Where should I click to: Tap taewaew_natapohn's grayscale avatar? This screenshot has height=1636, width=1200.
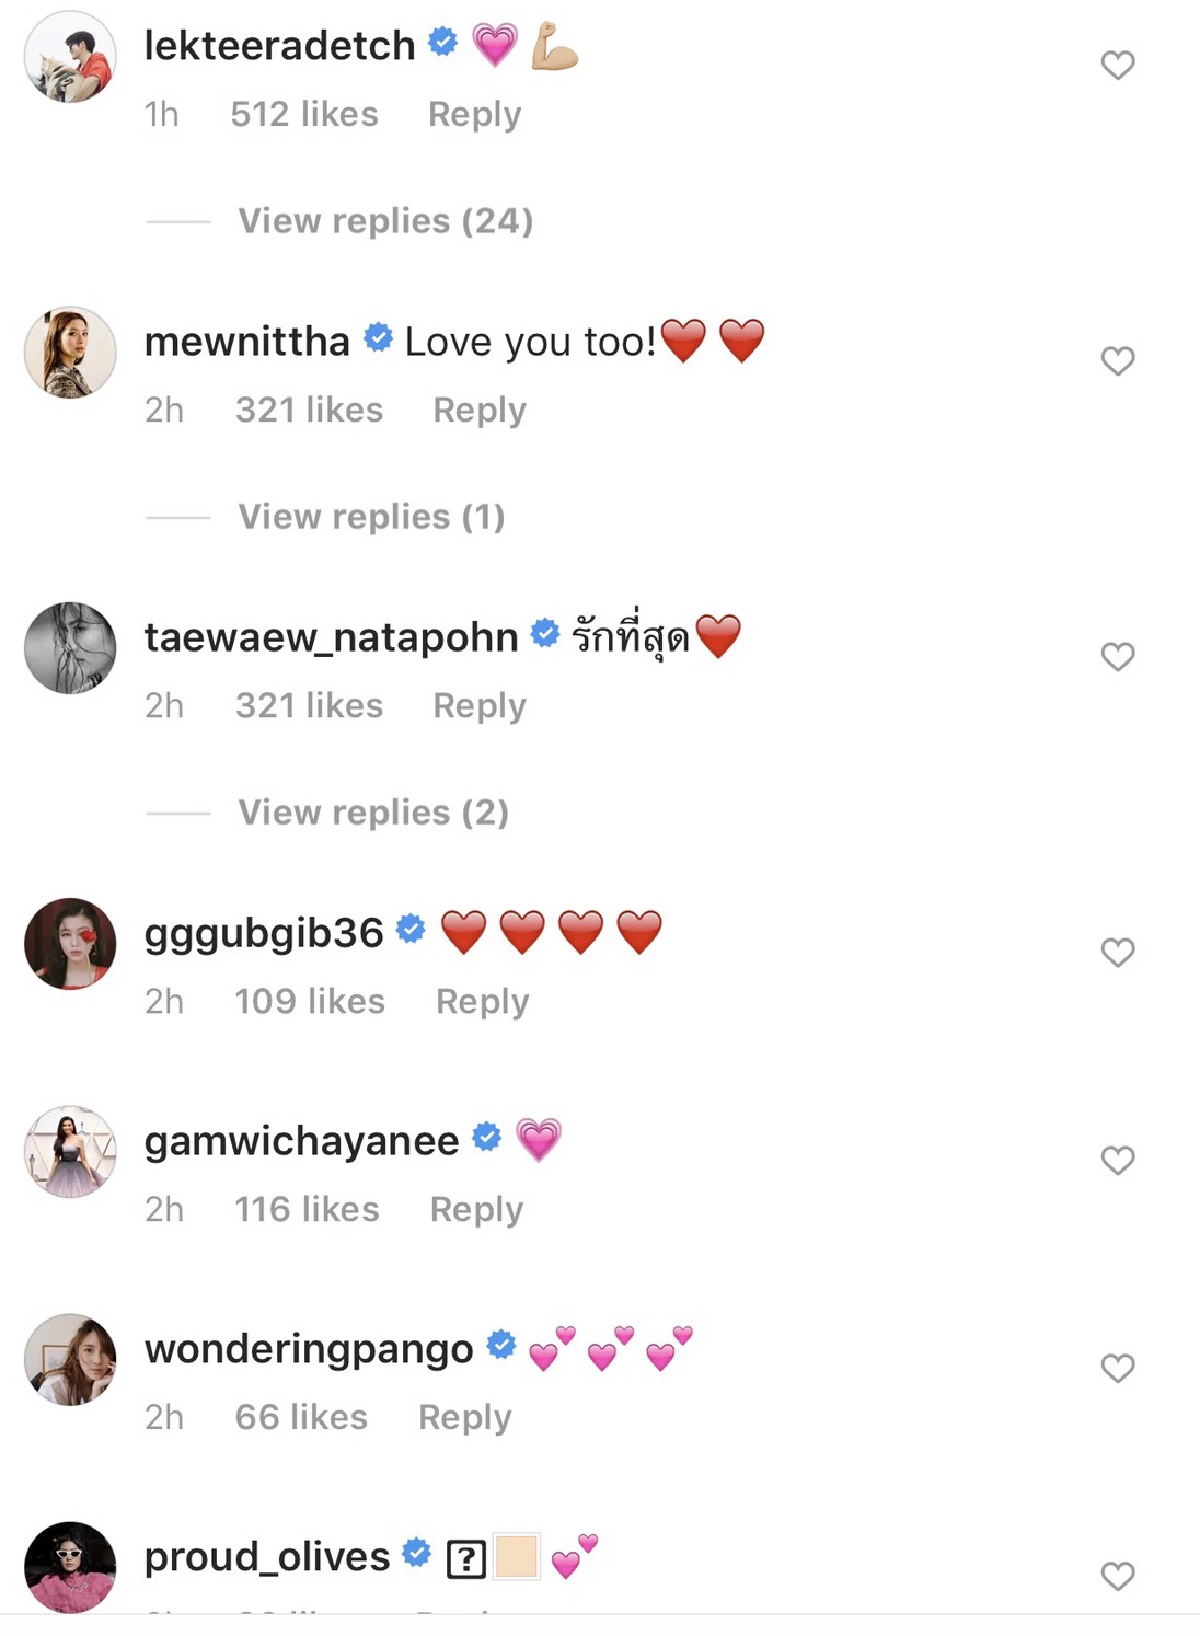pyautogui.click(x=70, y=648)
